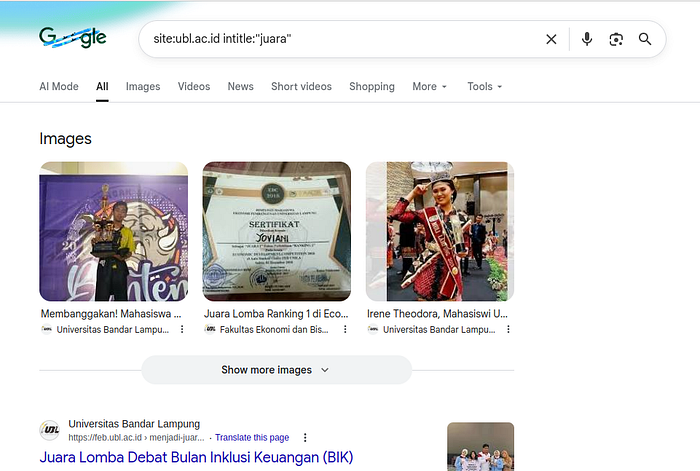Click the Google logo
Screen dimensions: 700x471
(73, 38)
